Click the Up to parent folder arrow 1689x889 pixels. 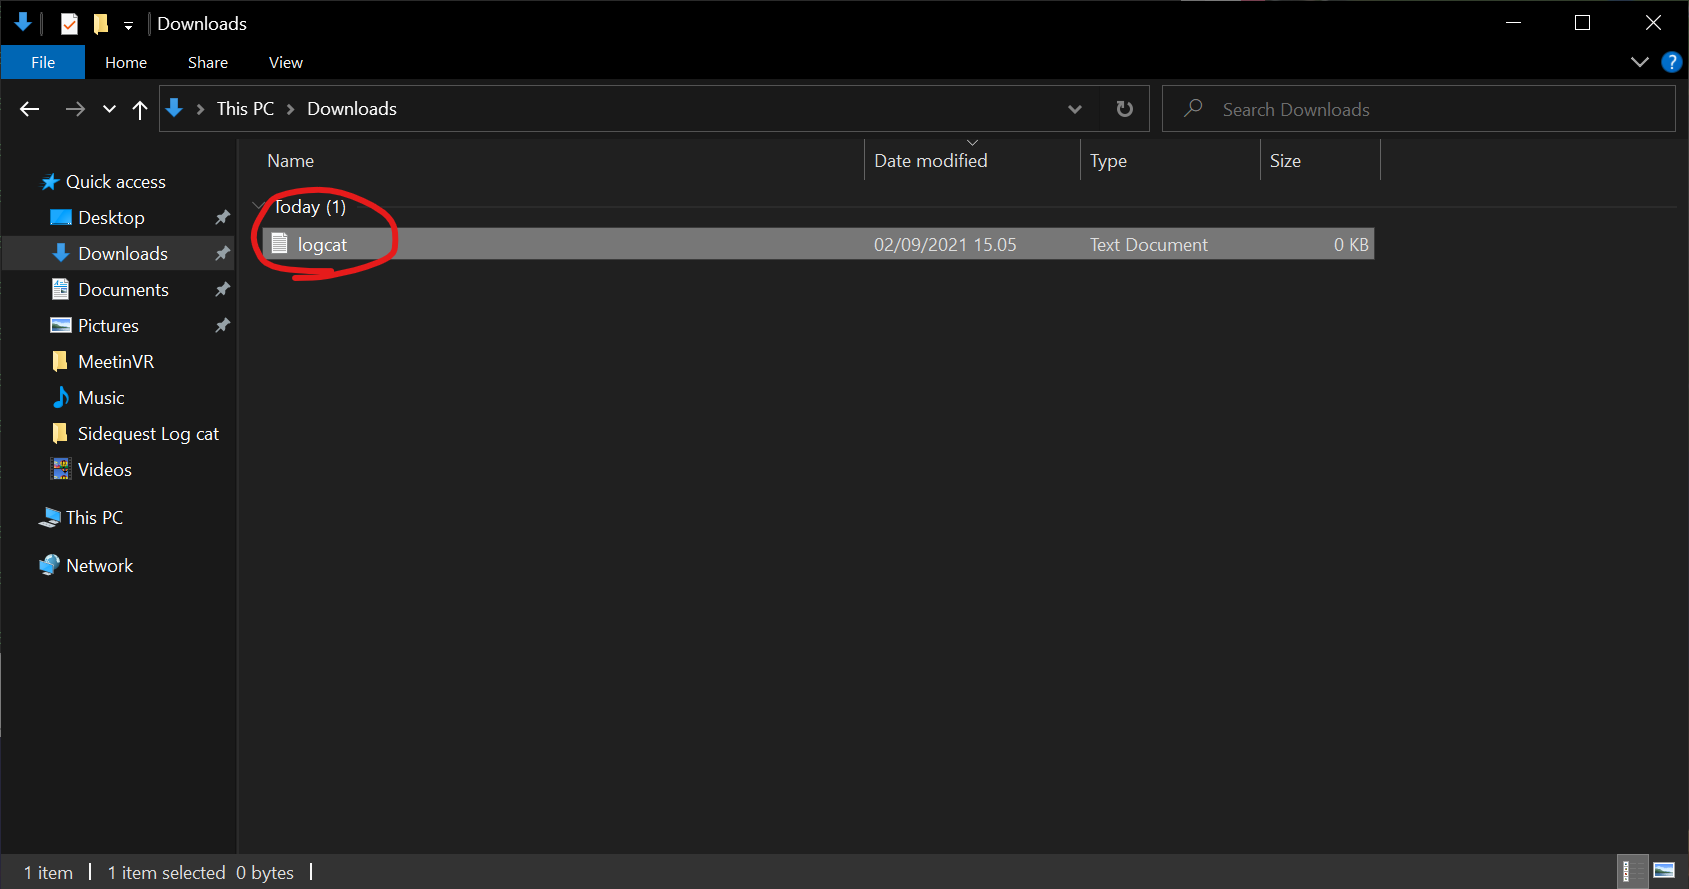pos(140,109)
